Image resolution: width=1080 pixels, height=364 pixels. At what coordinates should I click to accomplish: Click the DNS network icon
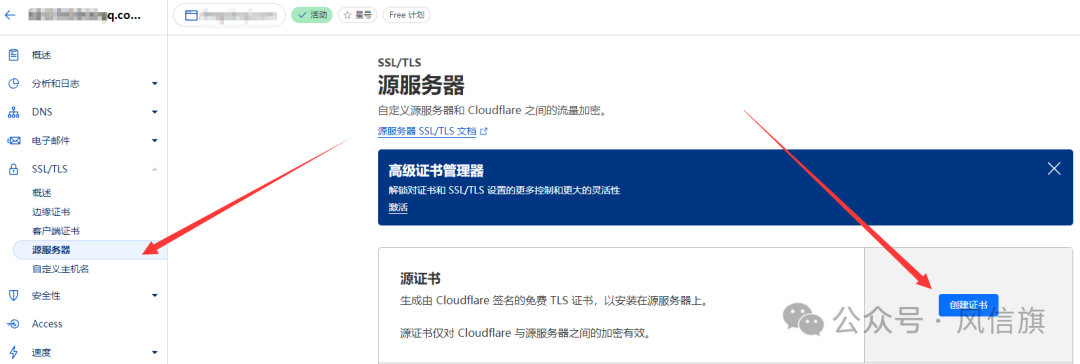click(13, 112)
